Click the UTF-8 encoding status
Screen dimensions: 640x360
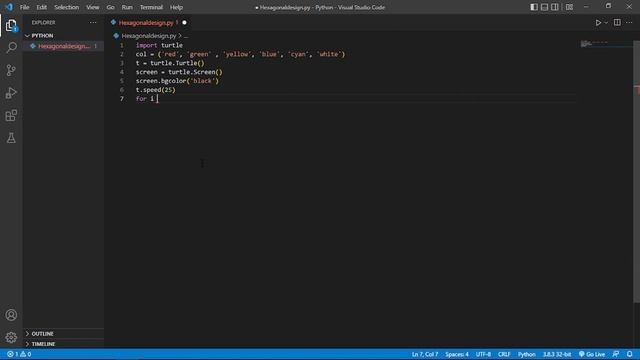pos(483,354)
